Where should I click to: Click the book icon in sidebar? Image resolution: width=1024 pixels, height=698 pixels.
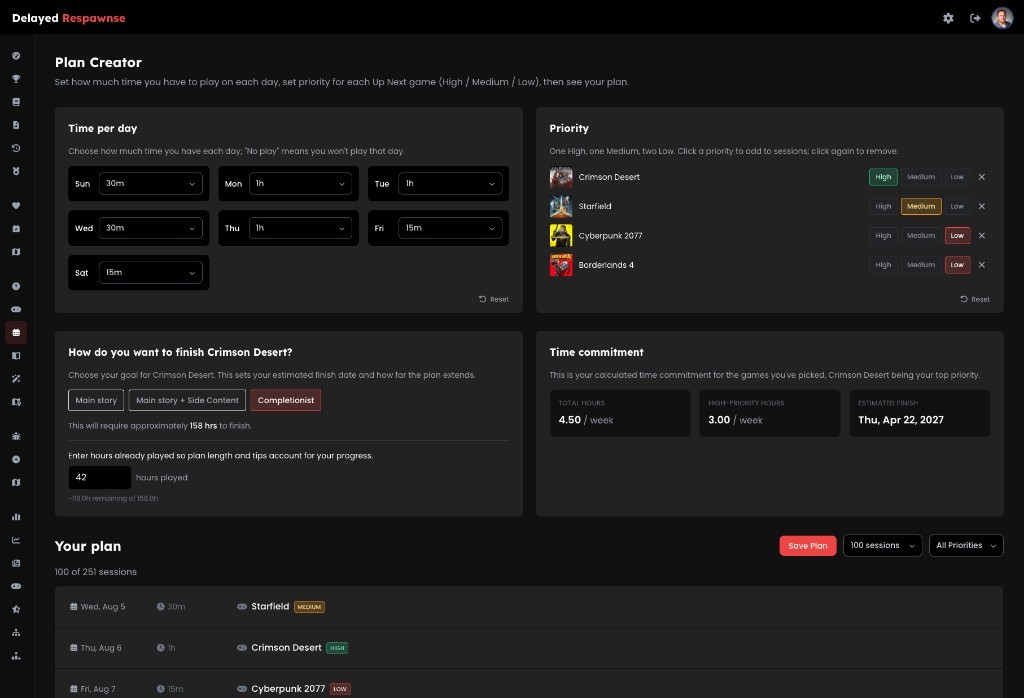coord(16,102)
